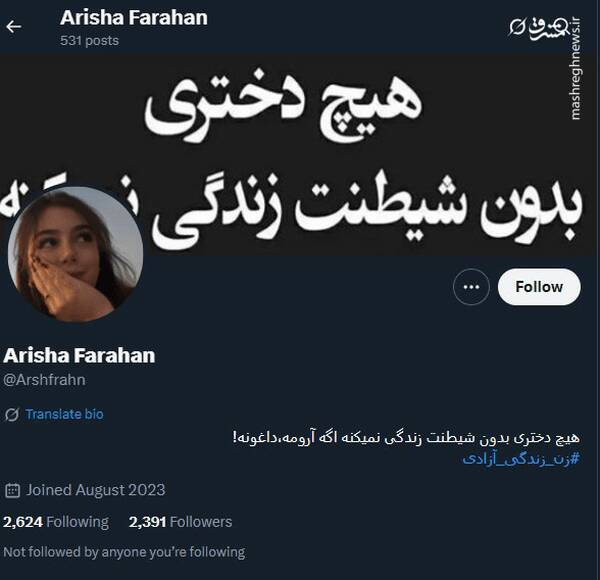Open the blue Persian hashtag in bio
The image size is (600, 580).
tap(521, 458)
